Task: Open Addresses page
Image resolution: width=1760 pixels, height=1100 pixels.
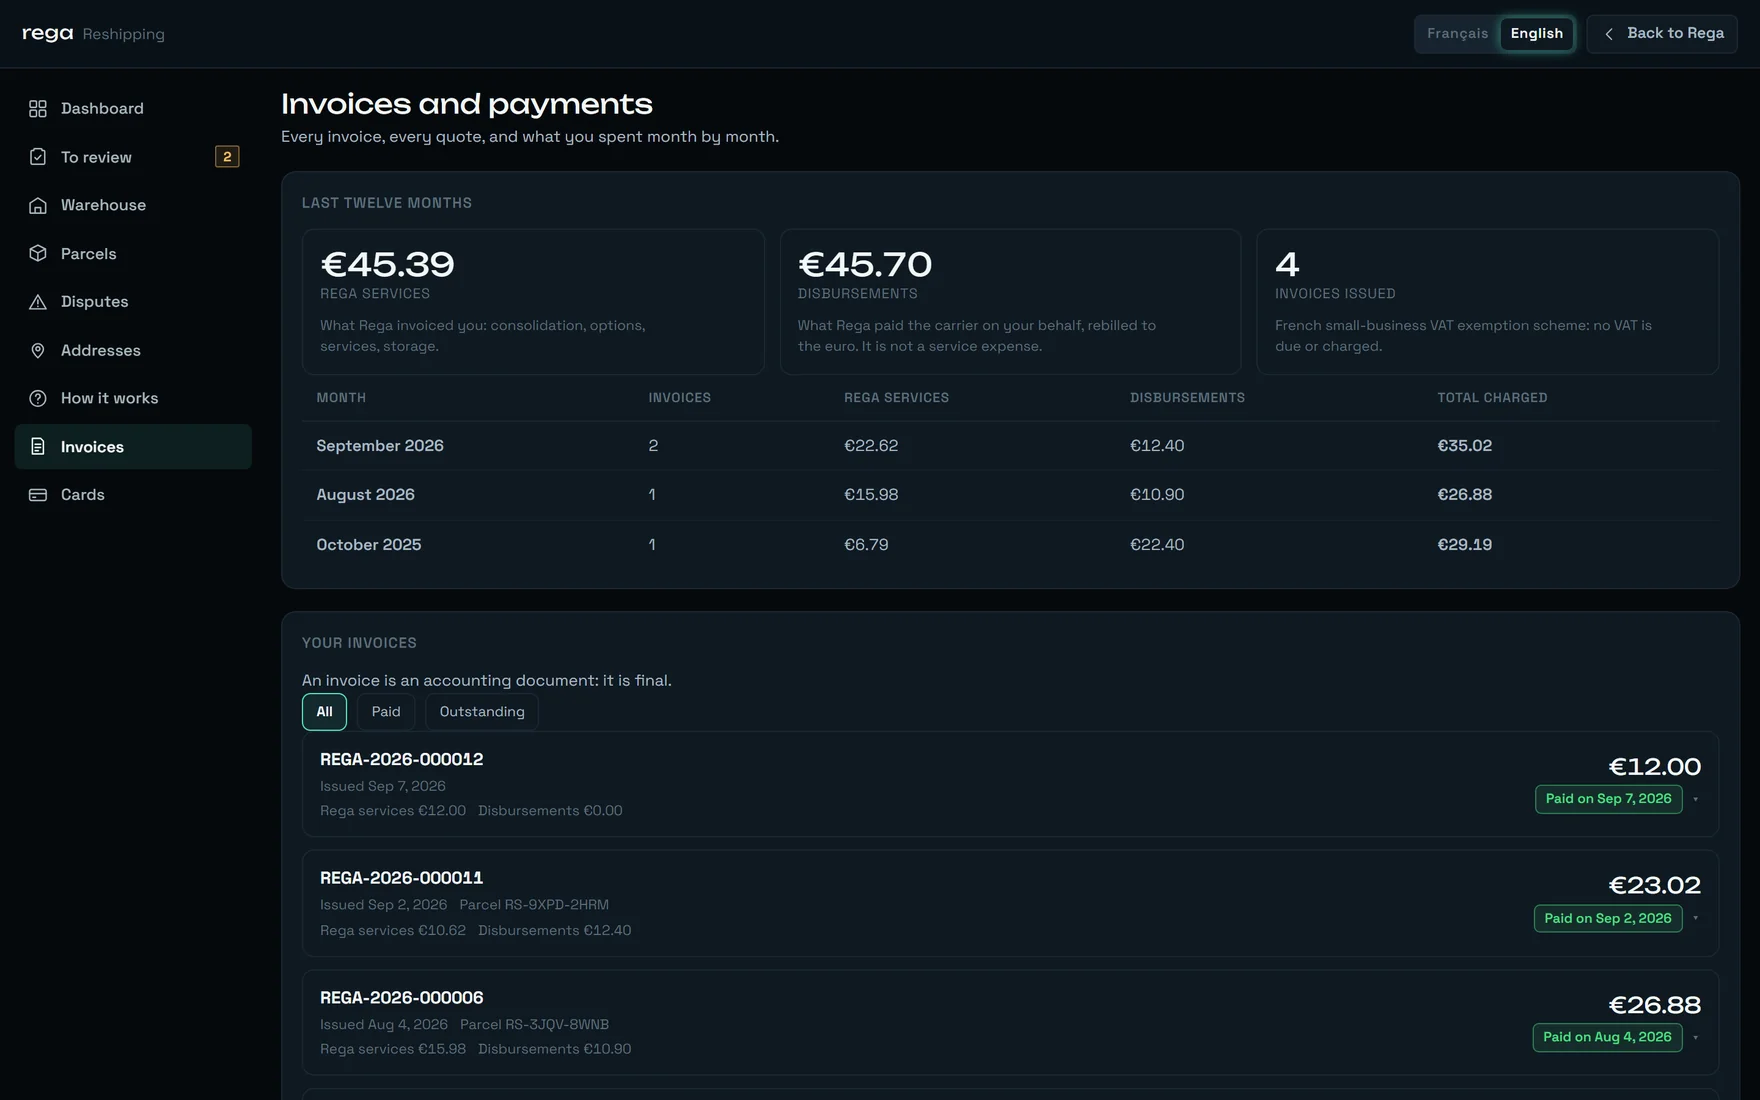Action: point(133,350)
